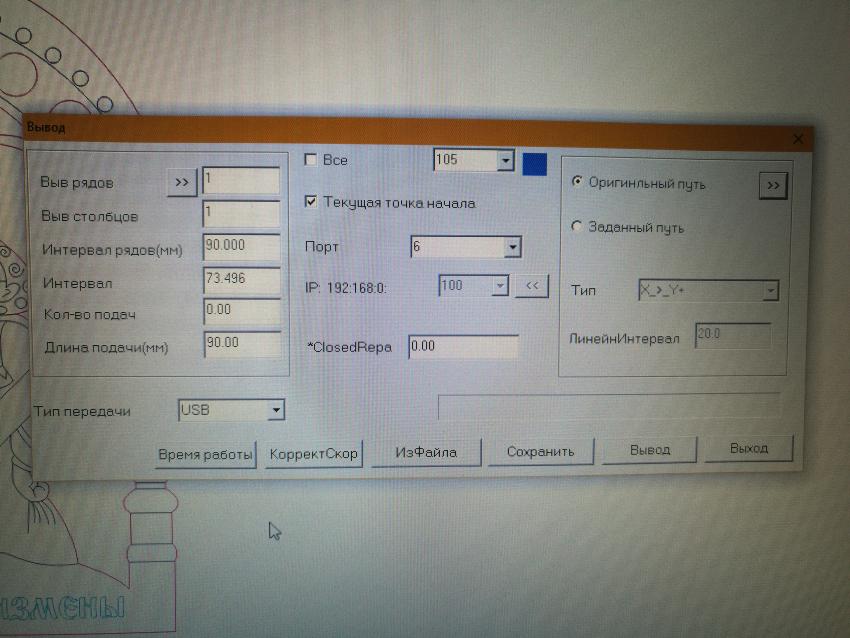Click the >> button beside Выв рядов

click(181, 183)
